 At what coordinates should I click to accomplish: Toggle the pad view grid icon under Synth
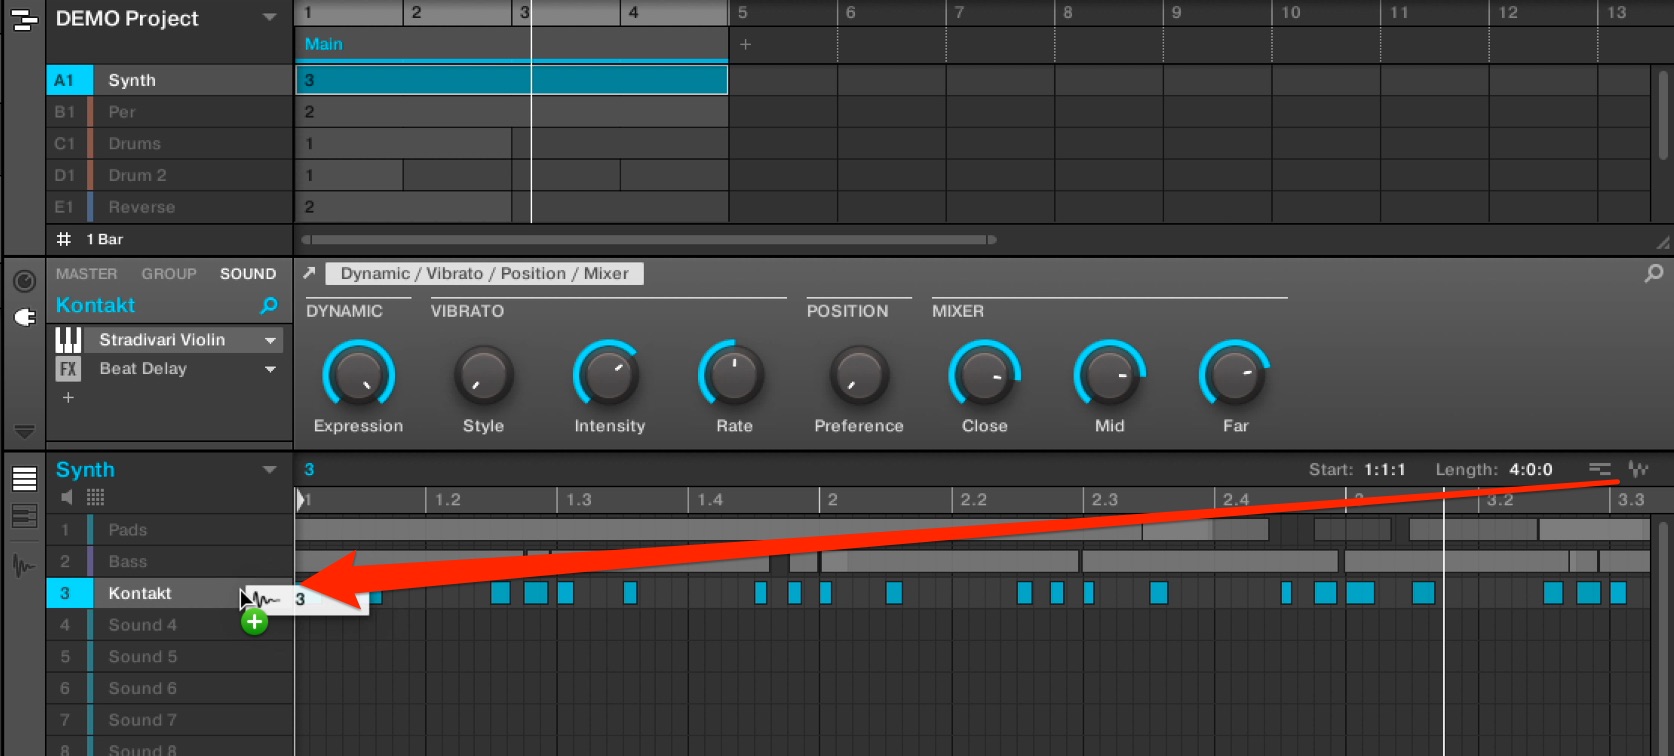[95, 497]
